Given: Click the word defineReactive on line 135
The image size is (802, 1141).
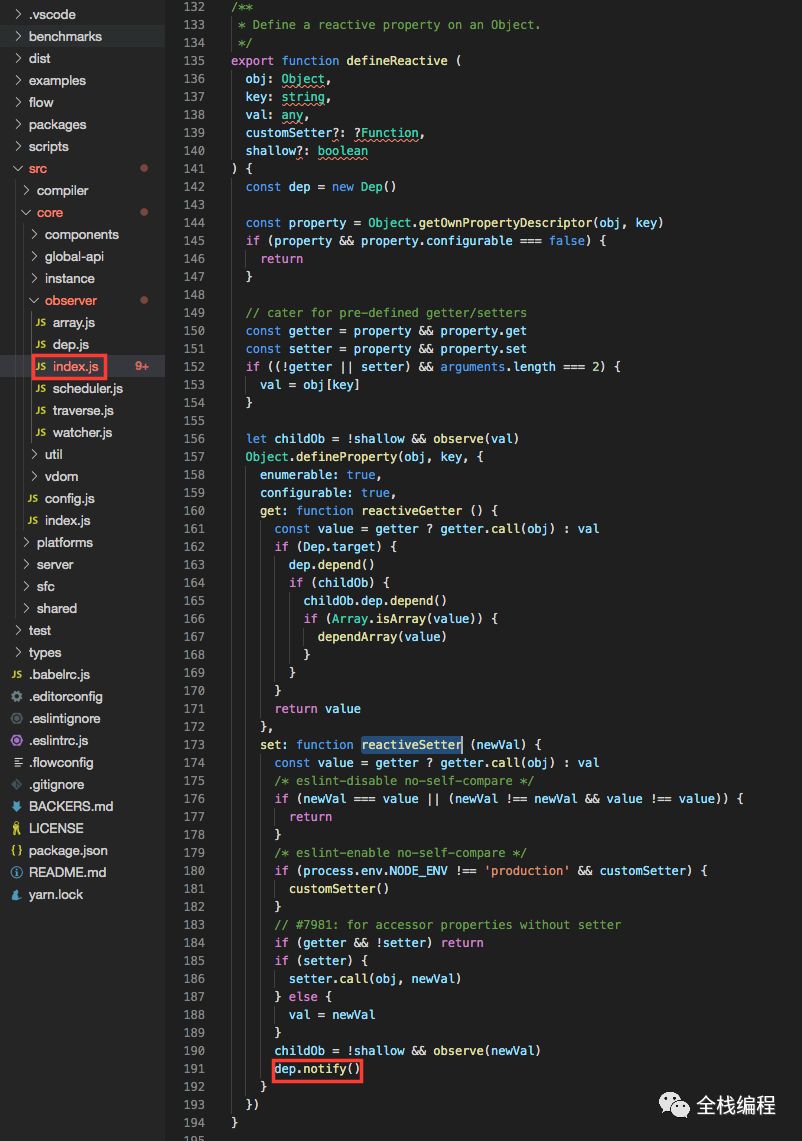Looking at the screenshot, I should [x=397, y=60].
